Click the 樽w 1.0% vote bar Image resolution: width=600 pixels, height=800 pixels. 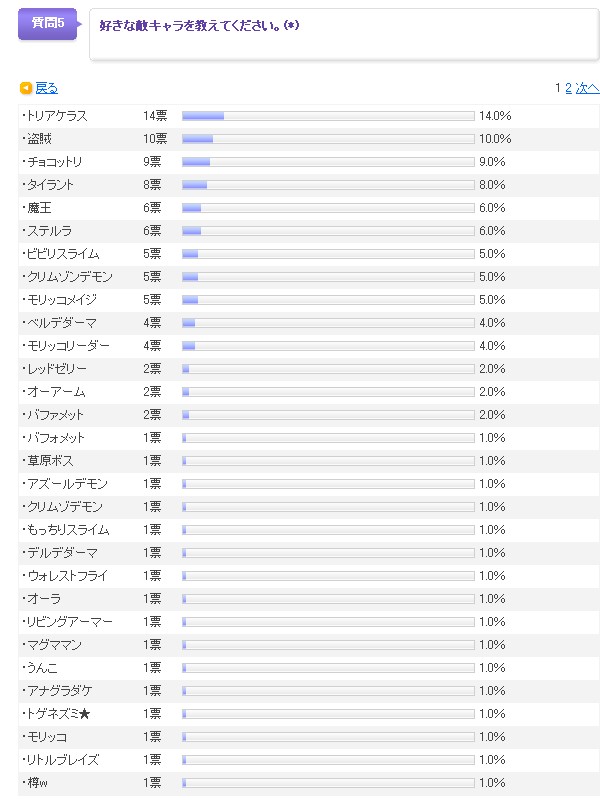coord(328,783)
